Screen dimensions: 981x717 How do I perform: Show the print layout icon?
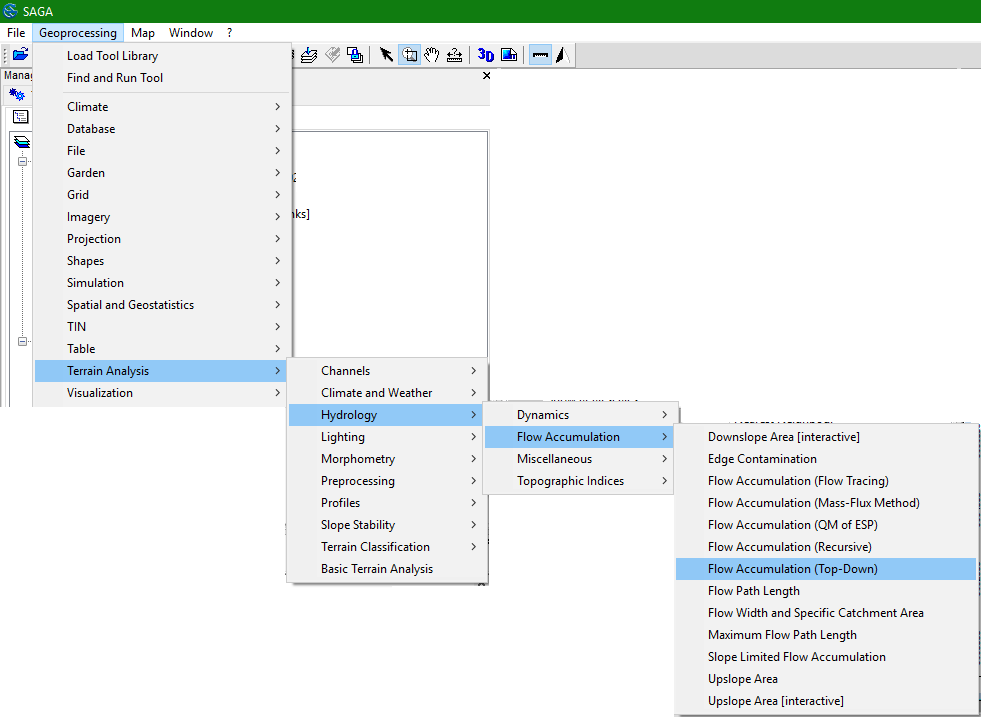pos(509,55)
